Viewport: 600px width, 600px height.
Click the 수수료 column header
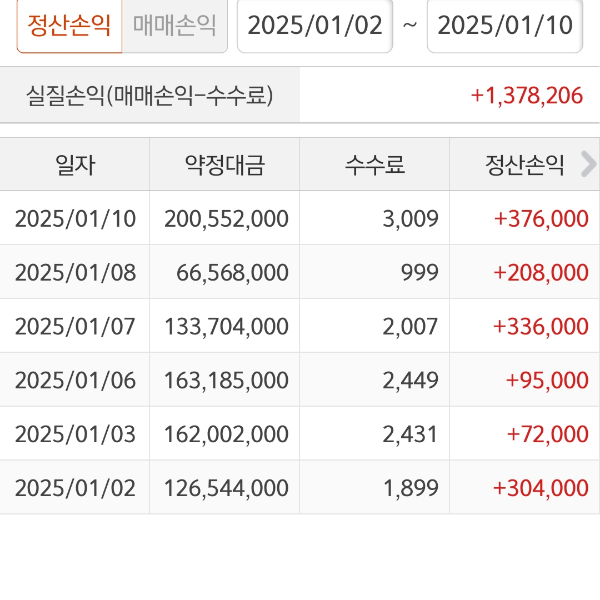[374, 164]
